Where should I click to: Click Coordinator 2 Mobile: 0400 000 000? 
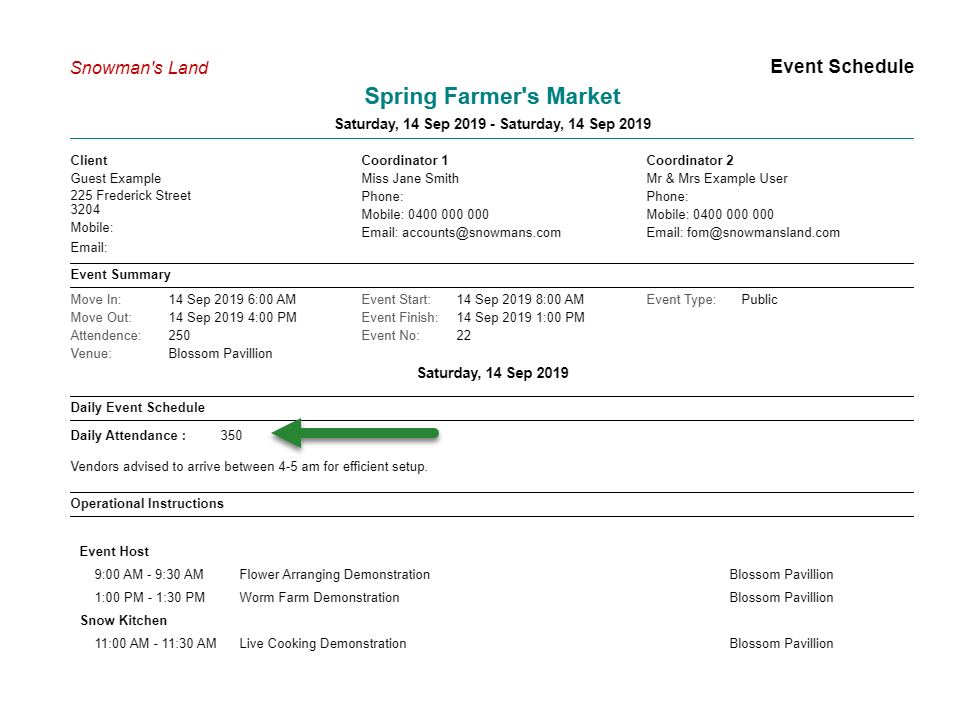click(x=710, y=214)
